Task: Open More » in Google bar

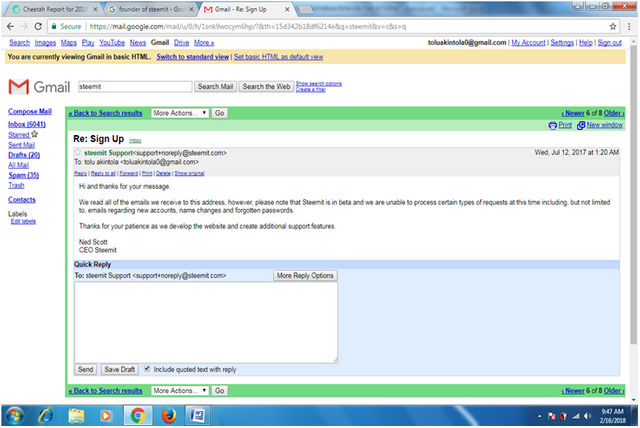Action: tap(204, 43)
